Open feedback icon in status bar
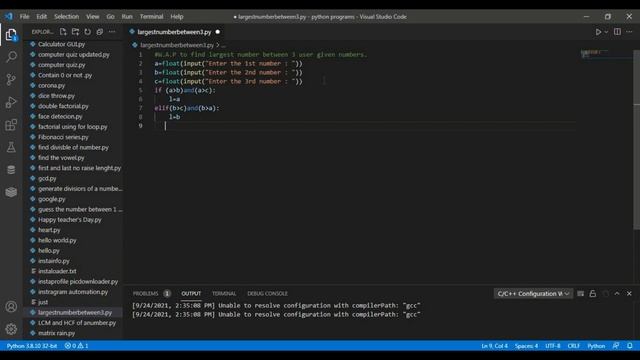Image resolution: width=640 pixels, height=360 pixels. tap(616, 346)
